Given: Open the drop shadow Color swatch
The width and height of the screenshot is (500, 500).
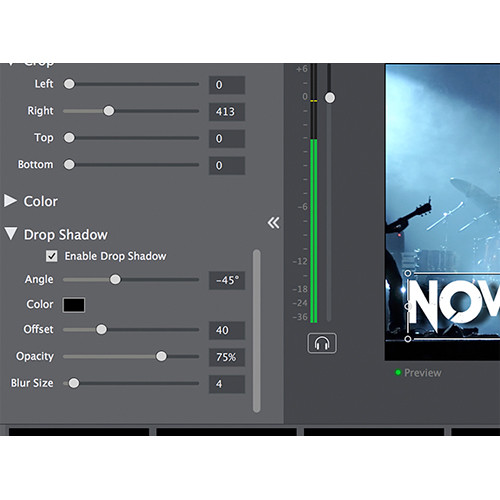Looking at the screenshot, I should pyautogui.click(x=74, y=305).
